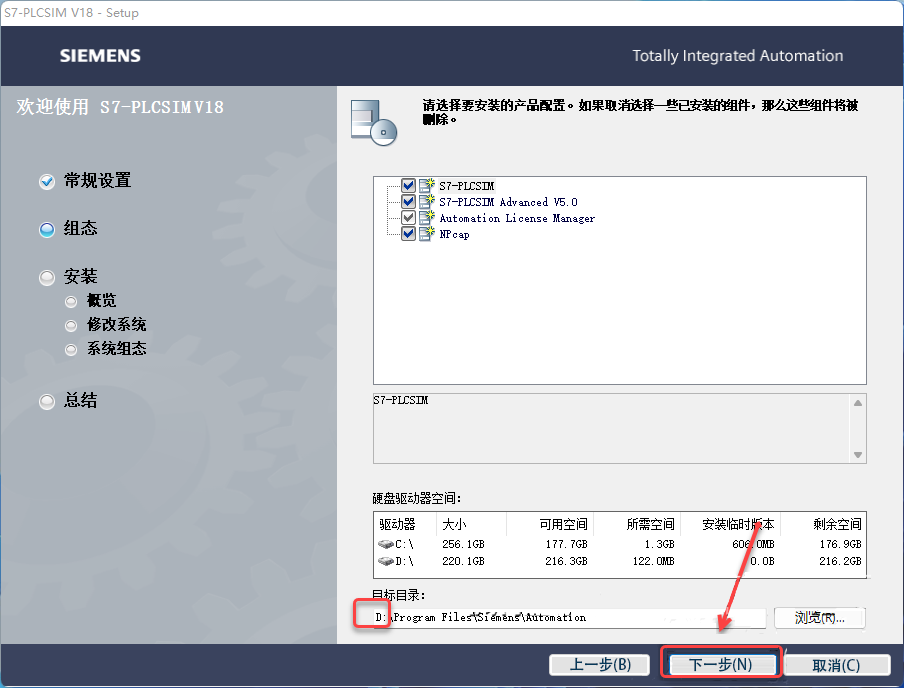Click the SIEMENS logo in the header

pyautogui.click(x=100, y=56)
